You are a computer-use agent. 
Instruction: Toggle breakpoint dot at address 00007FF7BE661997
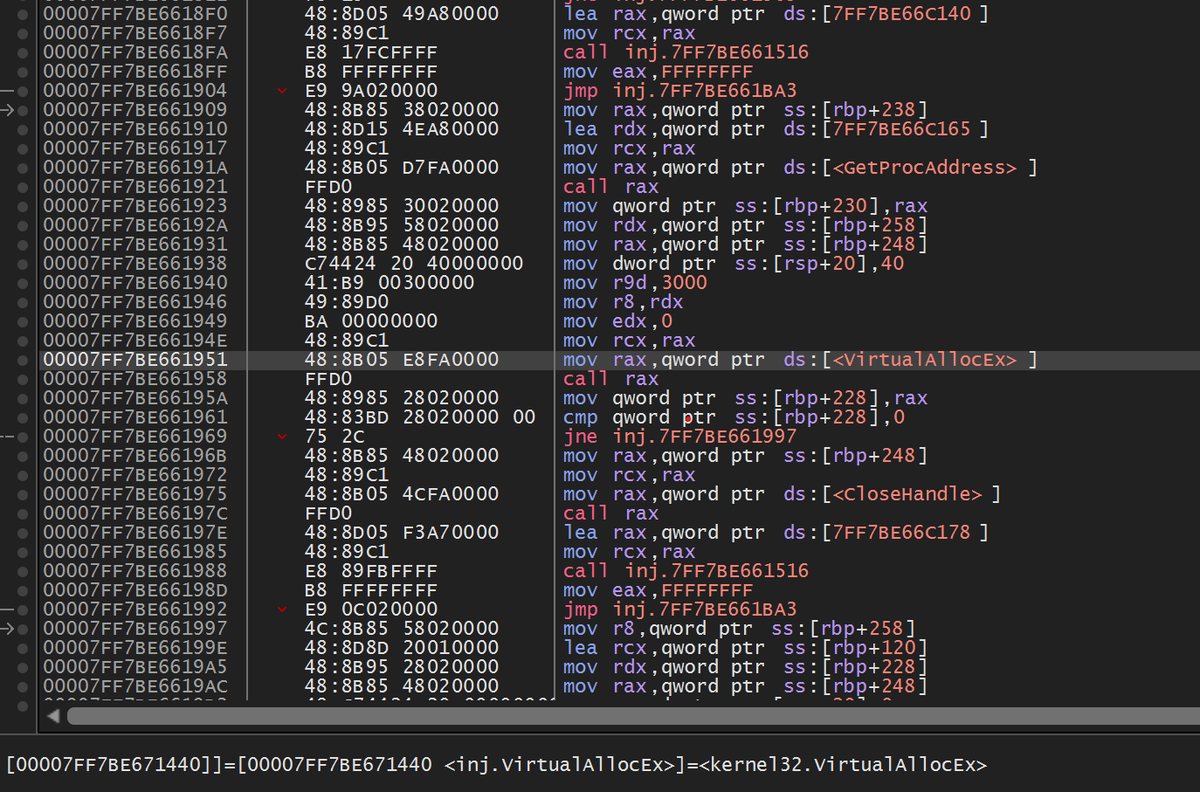(24, 629)
